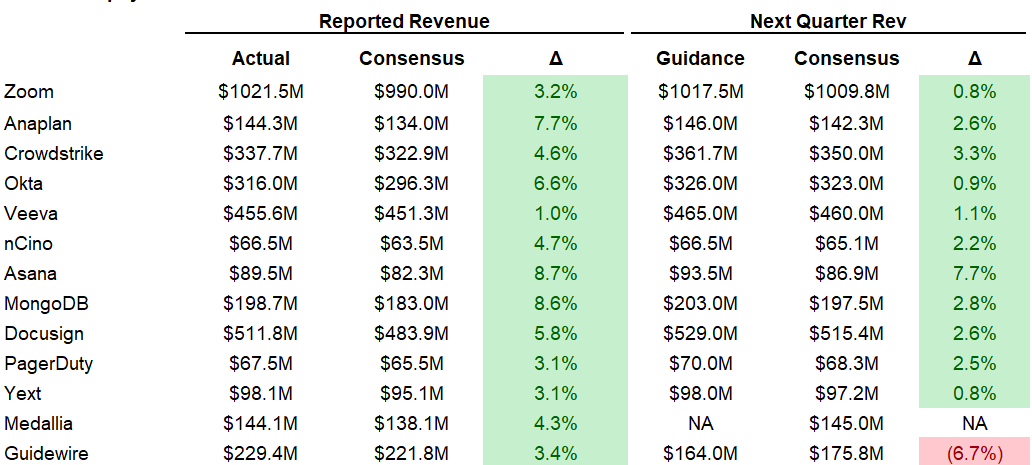
Task: Select the Docusign company row label
Action: (44, 333)
